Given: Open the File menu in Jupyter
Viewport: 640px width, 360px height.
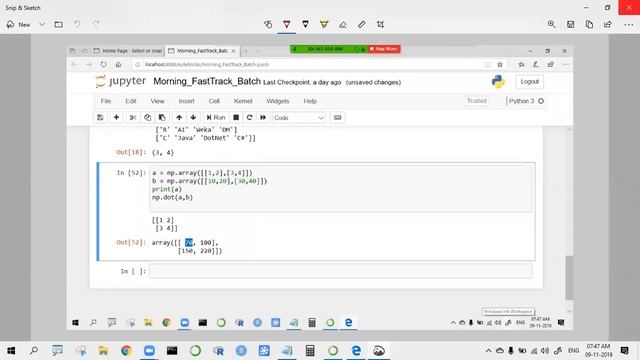Looking at the screenshot, I should (x=106, y=101).
